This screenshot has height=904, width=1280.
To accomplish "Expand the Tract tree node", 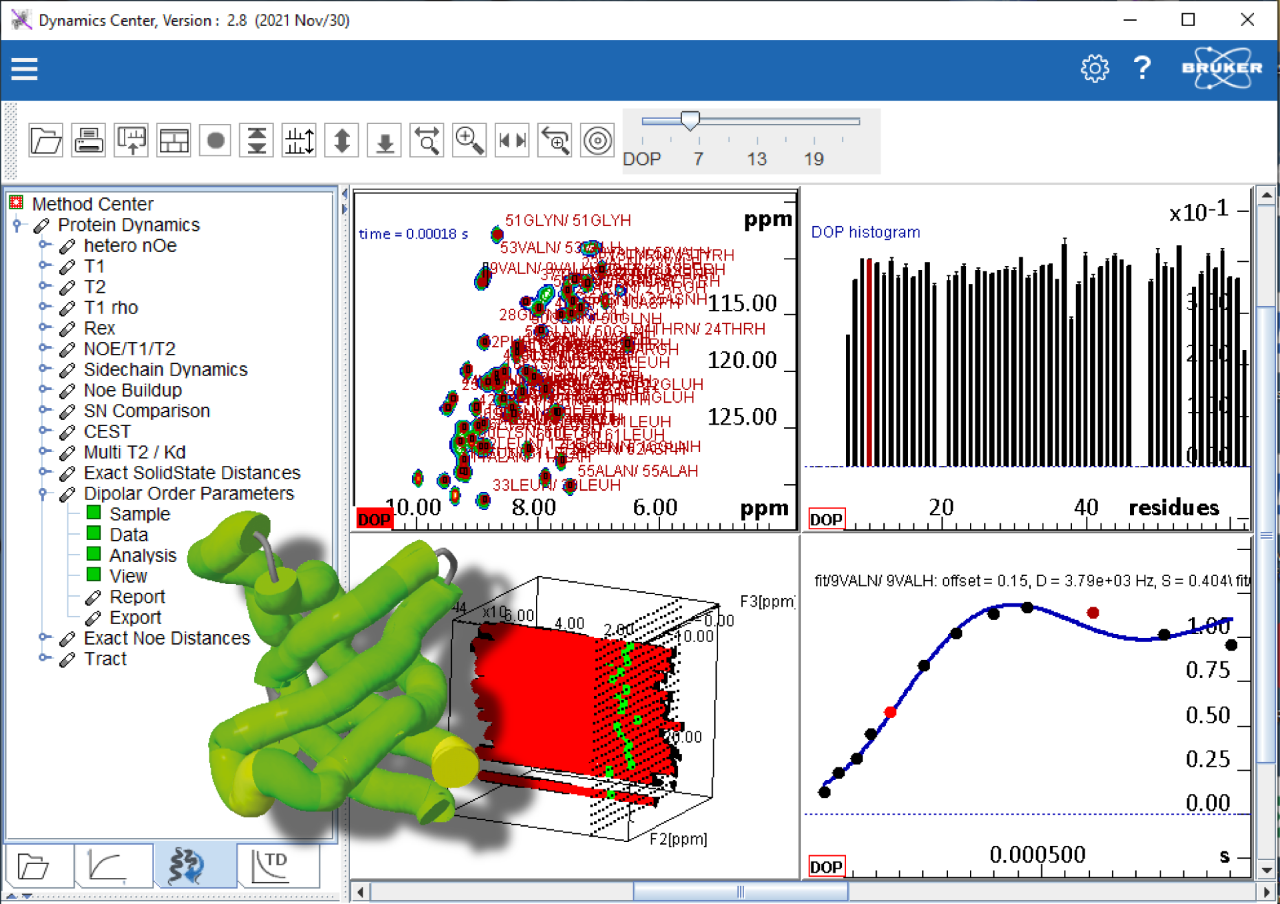I will (44, 659).
